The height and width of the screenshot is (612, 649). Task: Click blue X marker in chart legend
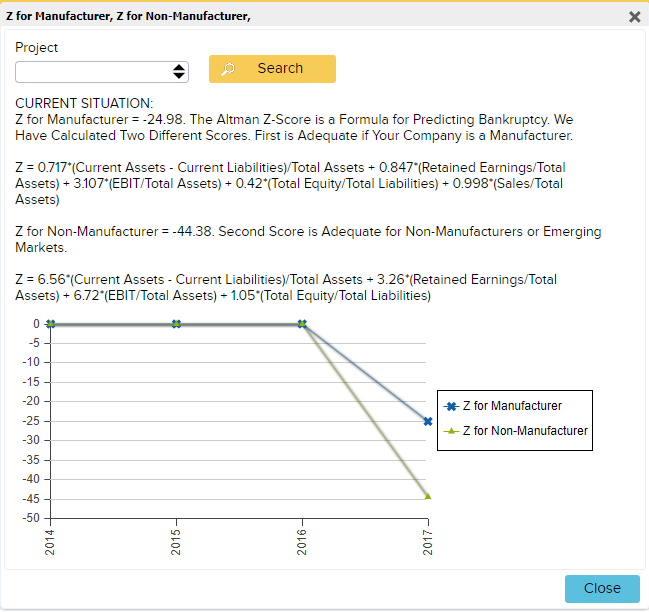pyautogui.click(x=450, y=407)
